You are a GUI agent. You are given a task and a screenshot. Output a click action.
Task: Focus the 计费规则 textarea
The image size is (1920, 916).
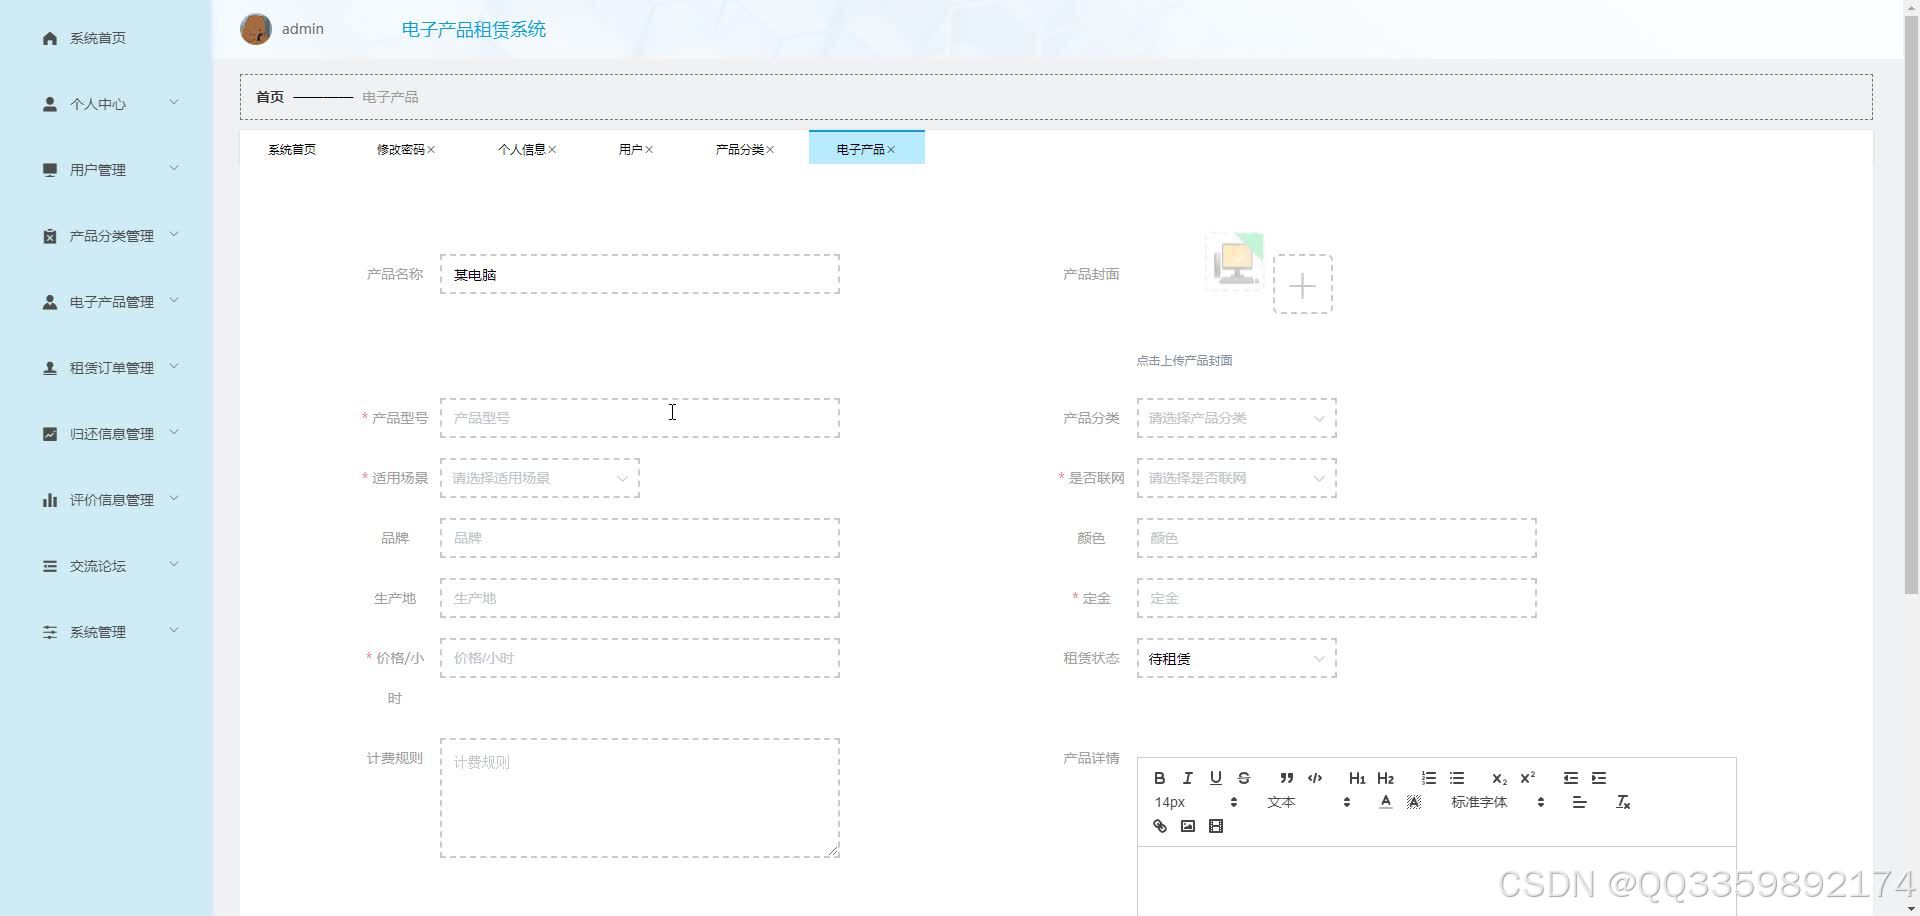[639, 798]
